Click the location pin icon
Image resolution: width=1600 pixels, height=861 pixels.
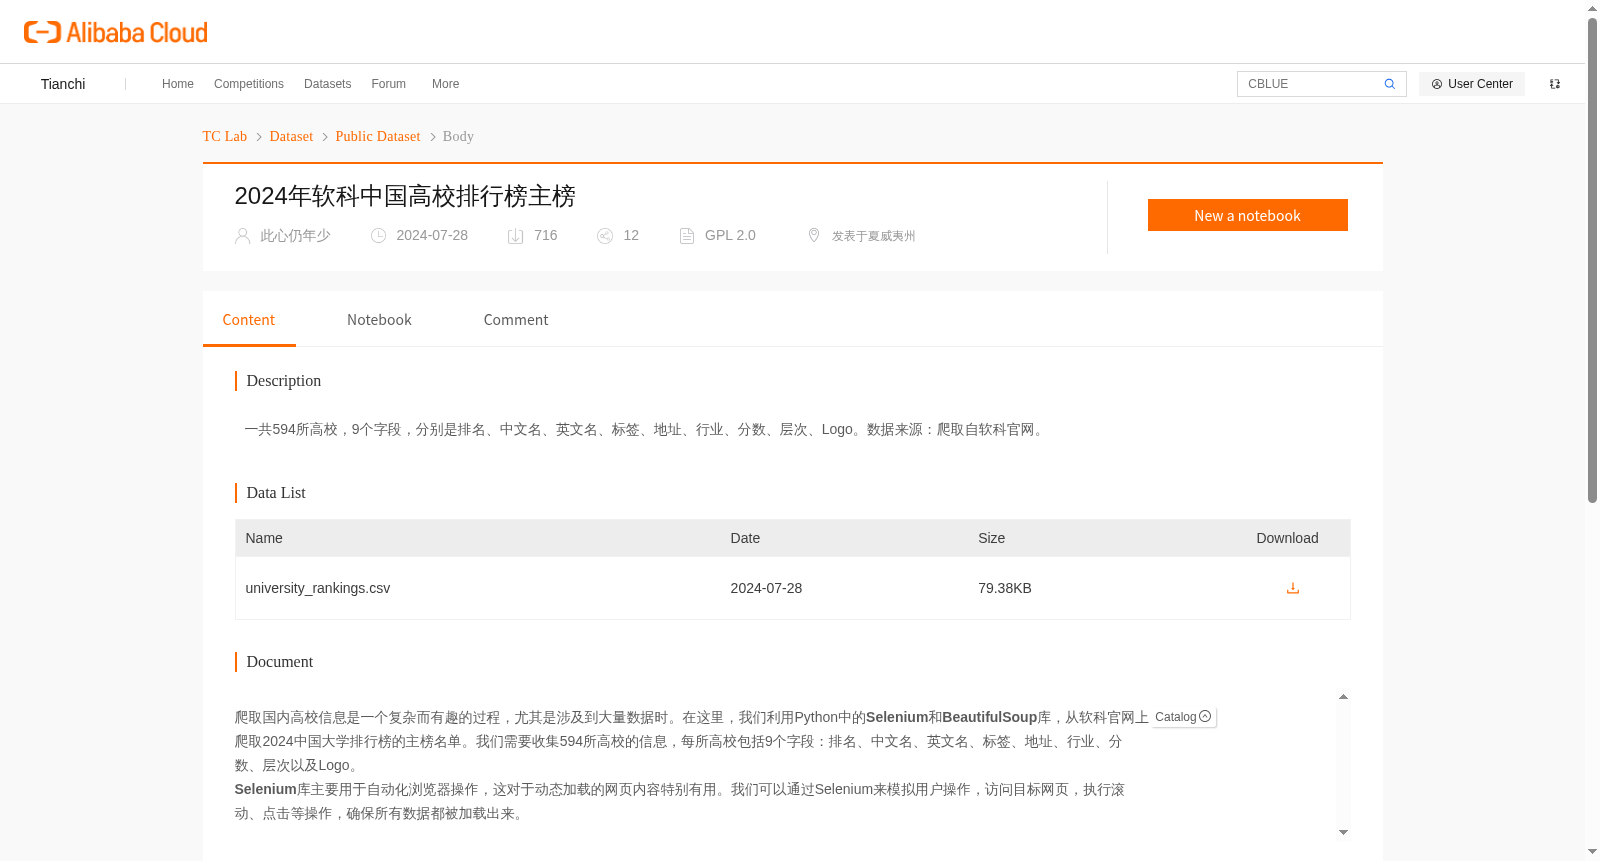click(x=814, y=235)
